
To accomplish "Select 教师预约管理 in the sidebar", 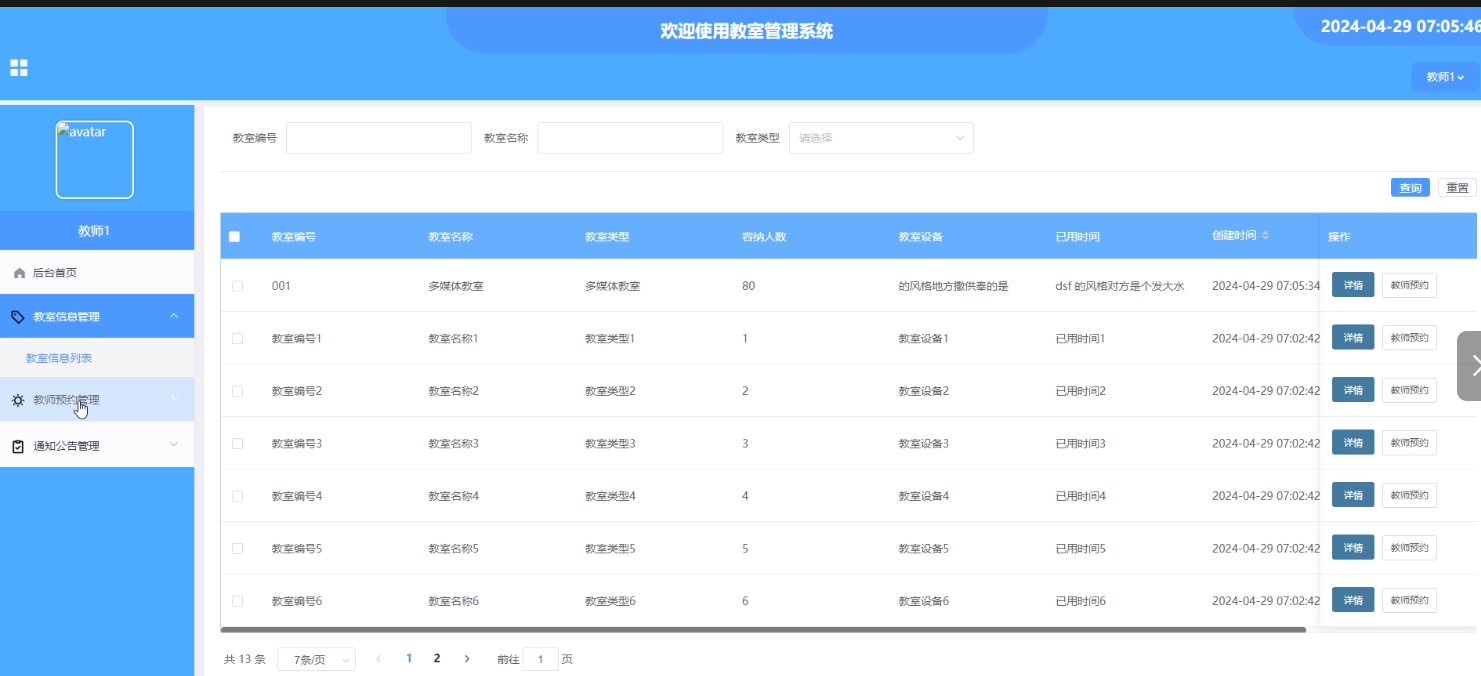I will pos(97,400).
